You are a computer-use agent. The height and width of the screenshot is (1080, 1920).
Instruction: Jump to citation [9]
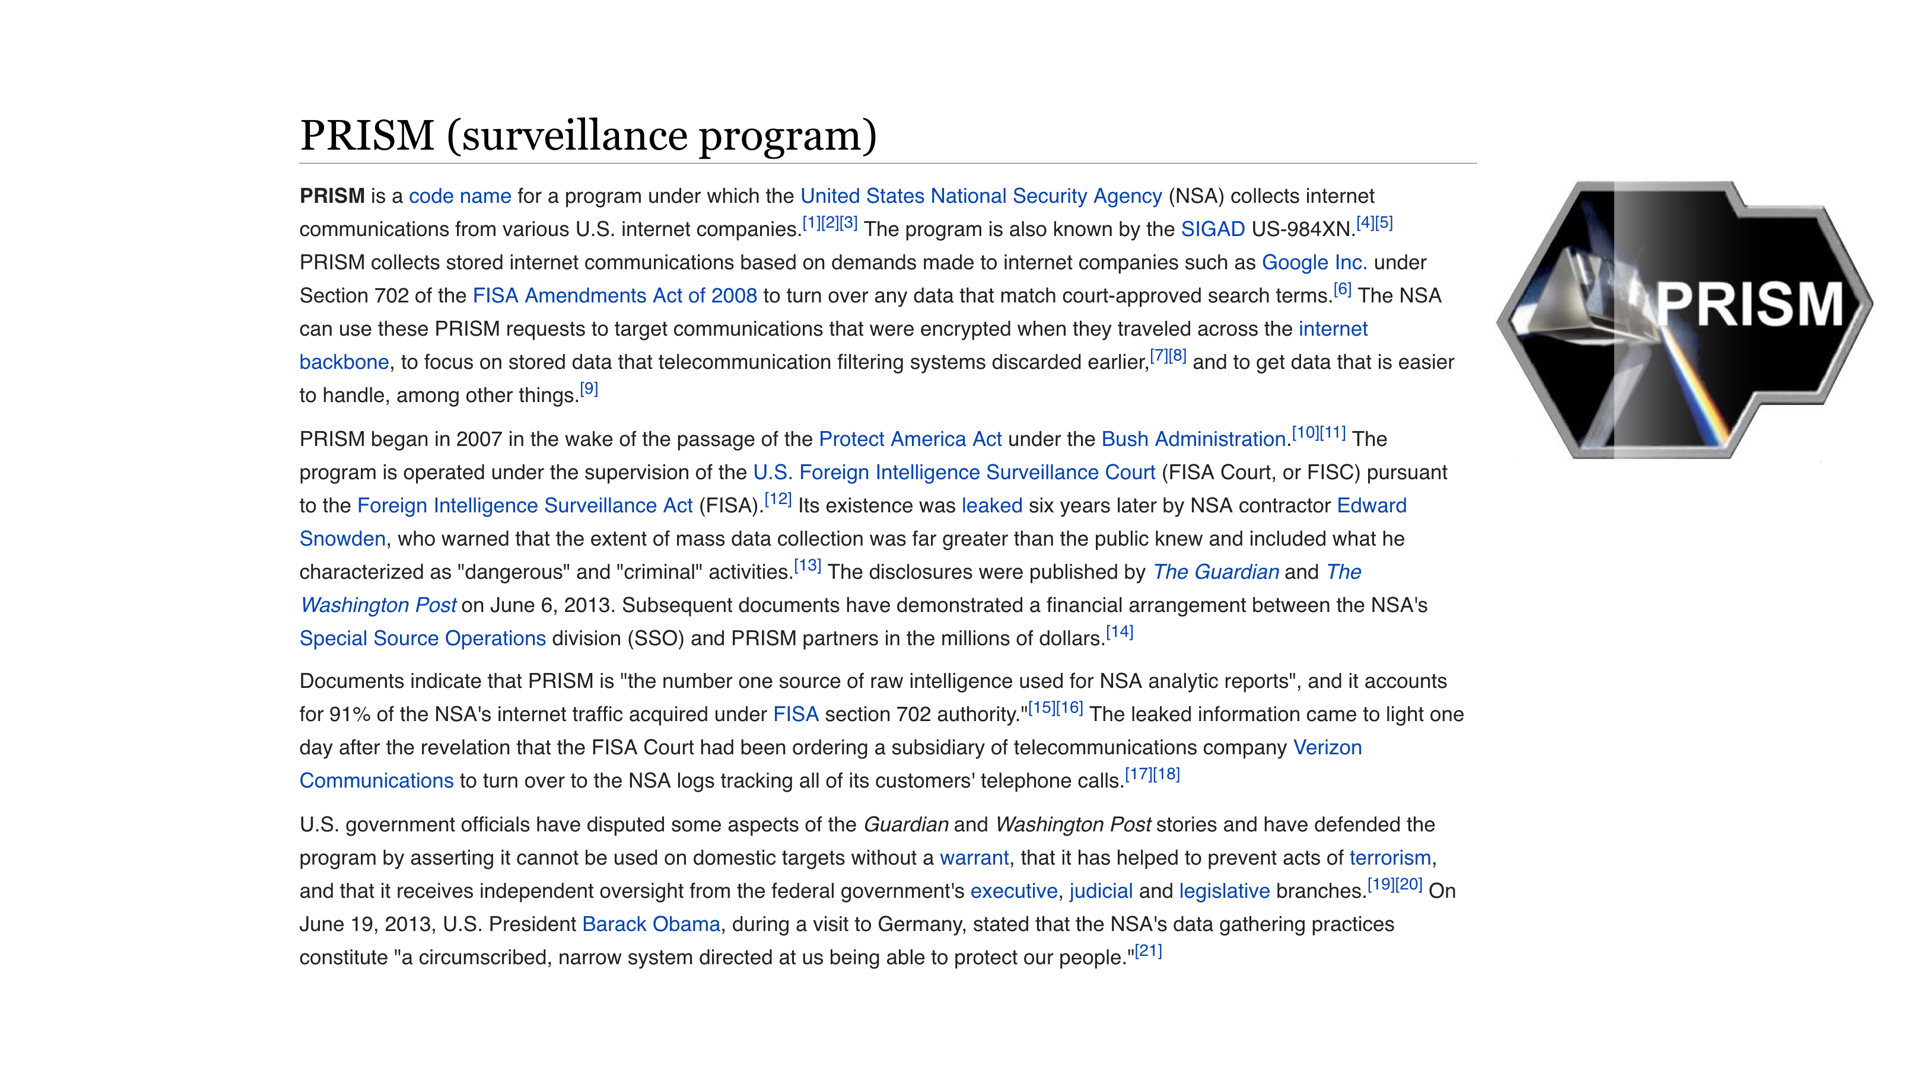point(589,389)
